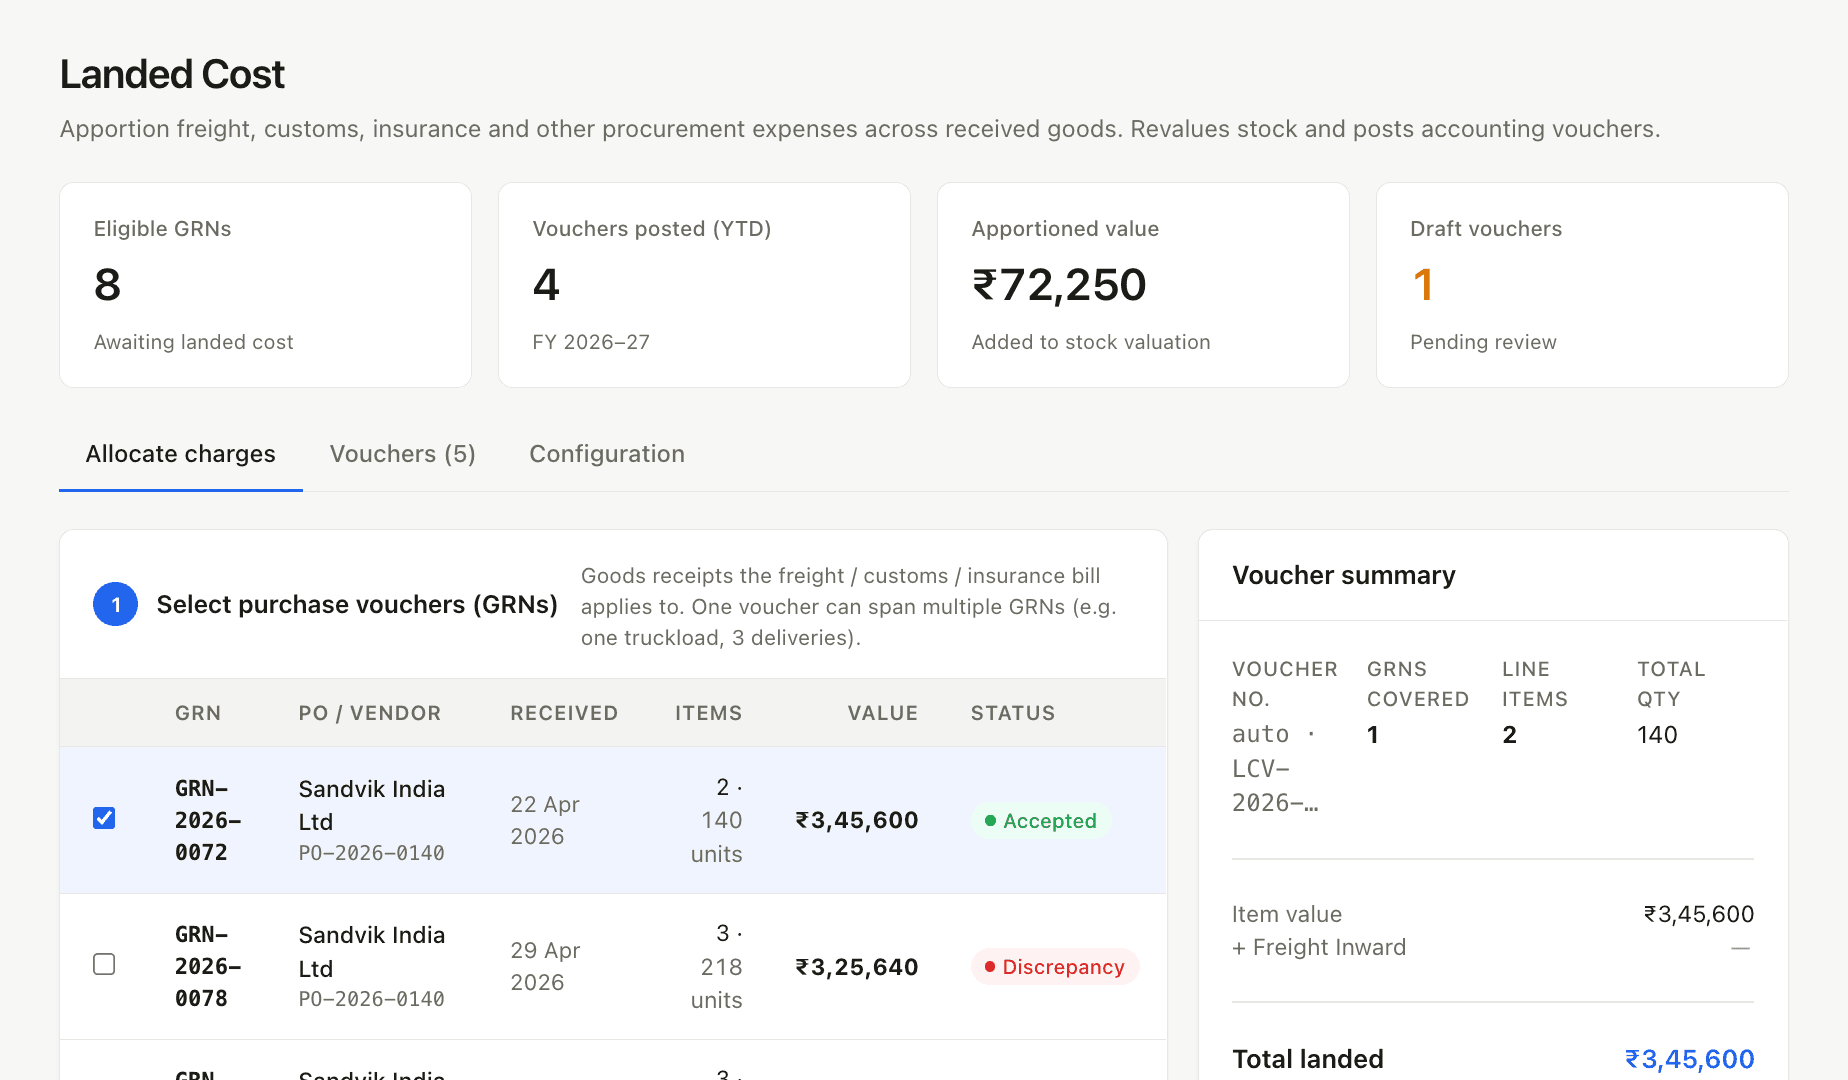Open the Eligible GRNs summary card
The width and height of the screenshot is (1848, 1080).
pos(265,285)
